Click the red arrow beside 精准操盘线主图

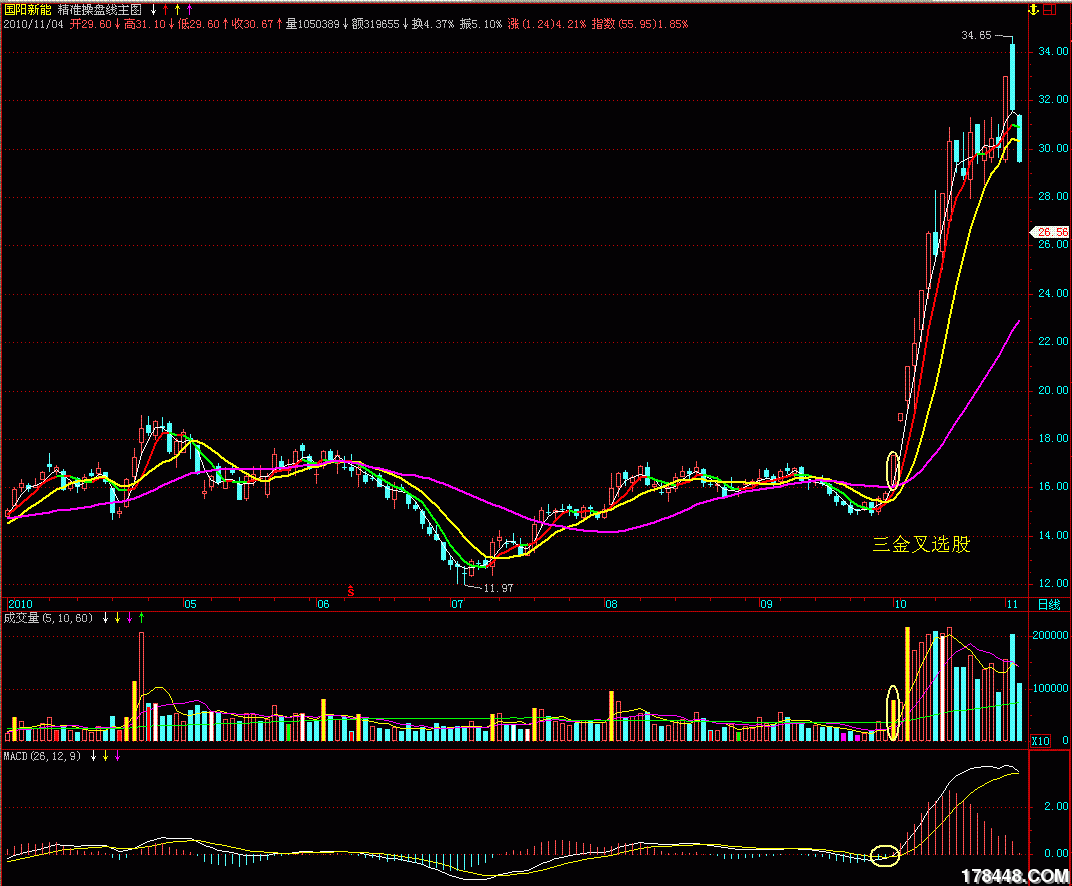(165, 10)
